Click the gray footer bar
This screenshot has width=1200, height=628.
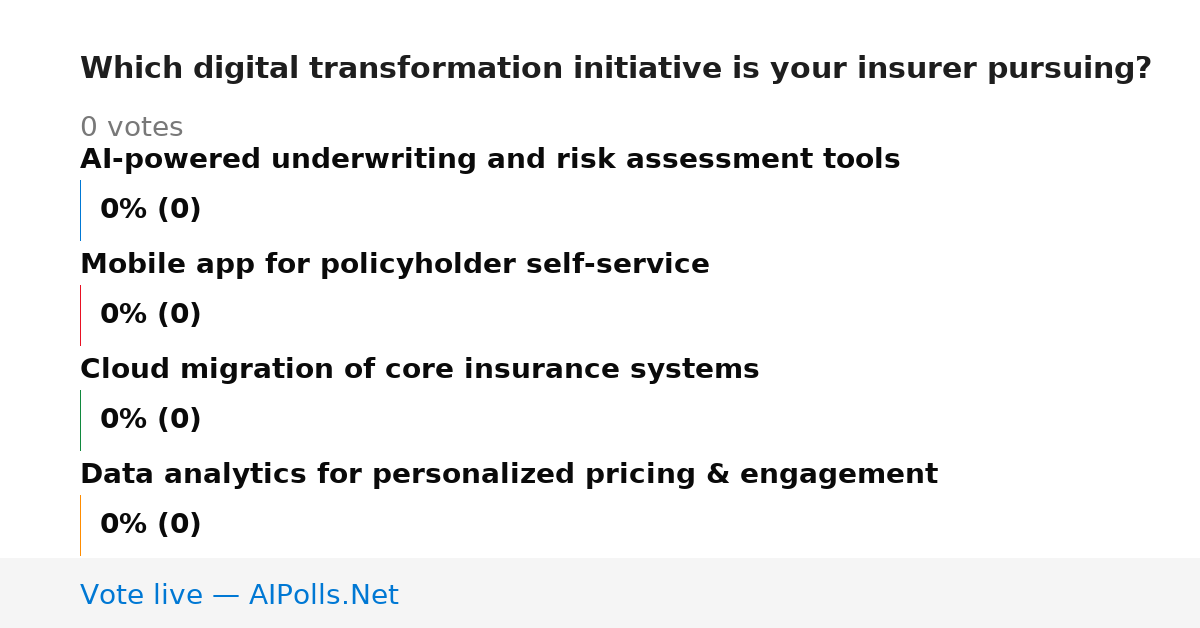click(x=600, y=593)
